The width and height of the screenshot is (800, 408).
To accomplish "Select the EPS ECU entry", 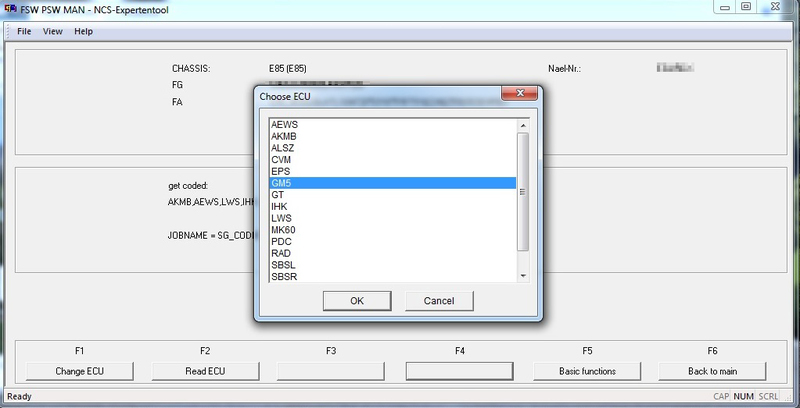I will 281,171.
